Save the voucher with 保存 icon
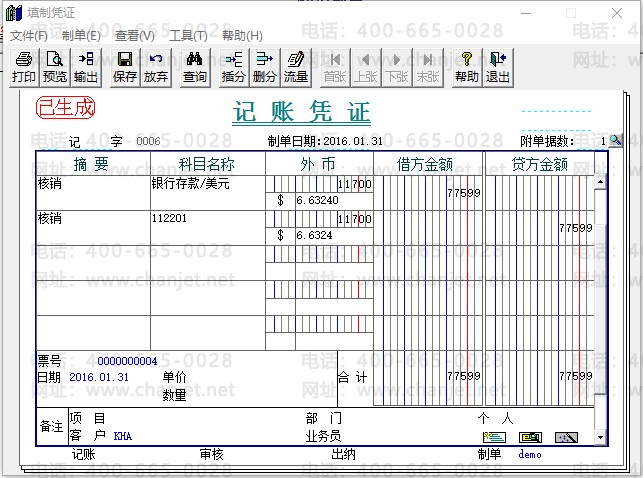This screenshot has height=478, width=643. (125, 67)
